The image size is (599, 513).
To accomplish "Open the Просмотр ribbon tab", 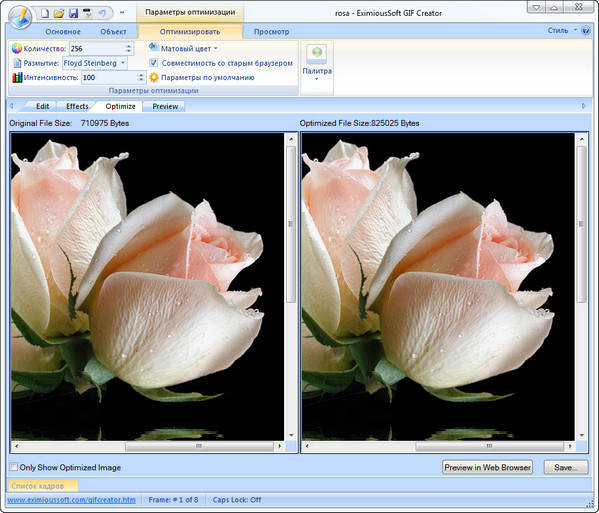I will pos(272,32).
